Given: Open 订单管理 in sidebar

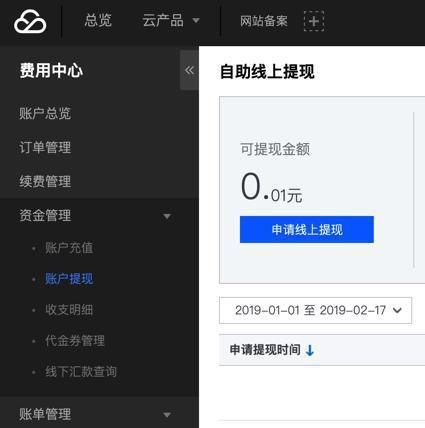Looking at the screenshot, I should (x=45, y=148).
